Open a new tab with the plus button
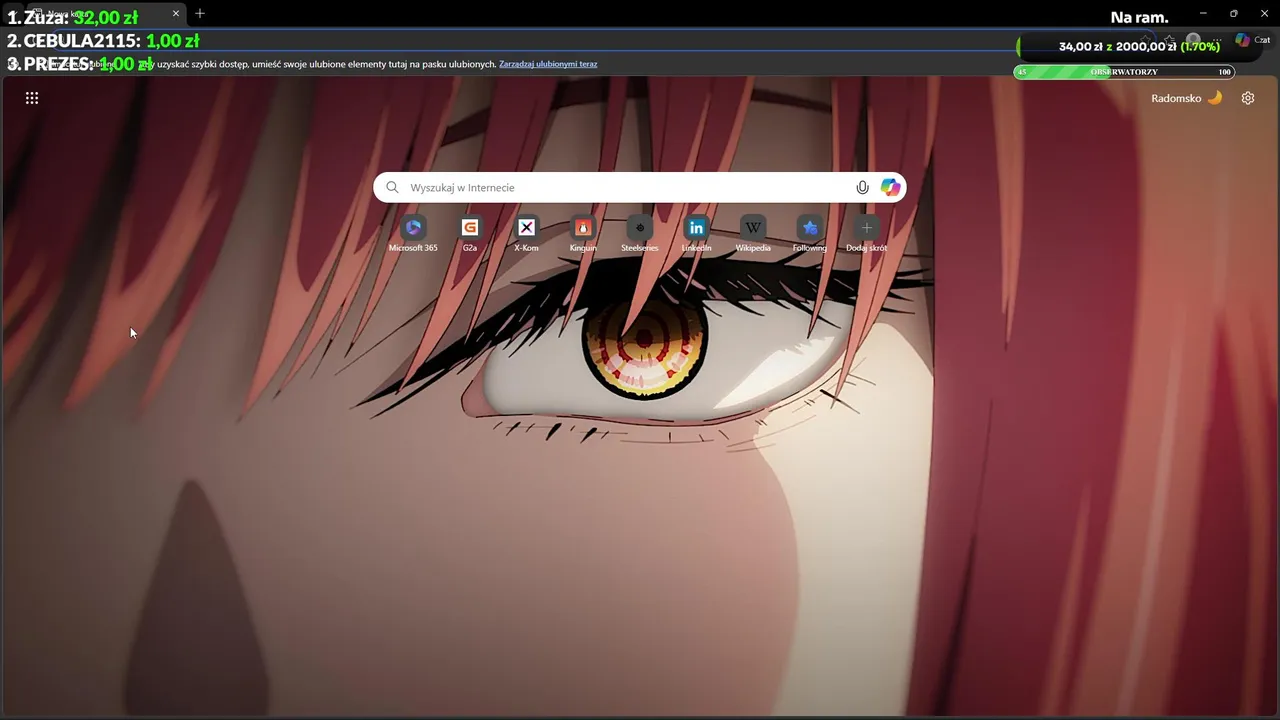This screenshot has width=1280, height=720. pyautogui.click(x=200, y=13)
